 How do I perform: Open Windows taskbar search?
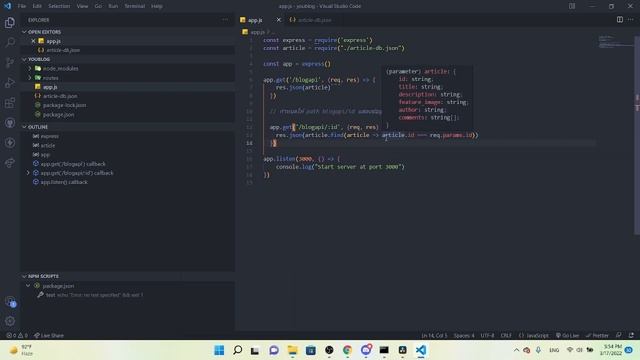pyautogui.click(x=238, y=350)
